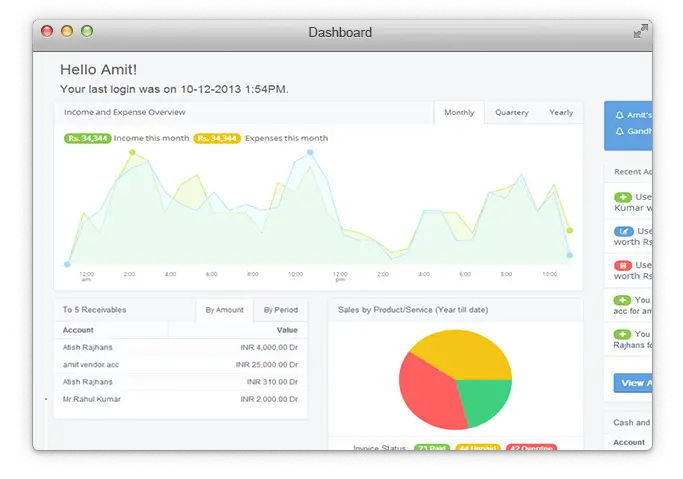Viewport: 683px width, 479px height.
Task: Switch to Quartery overview tab
Action: point(512,112)
